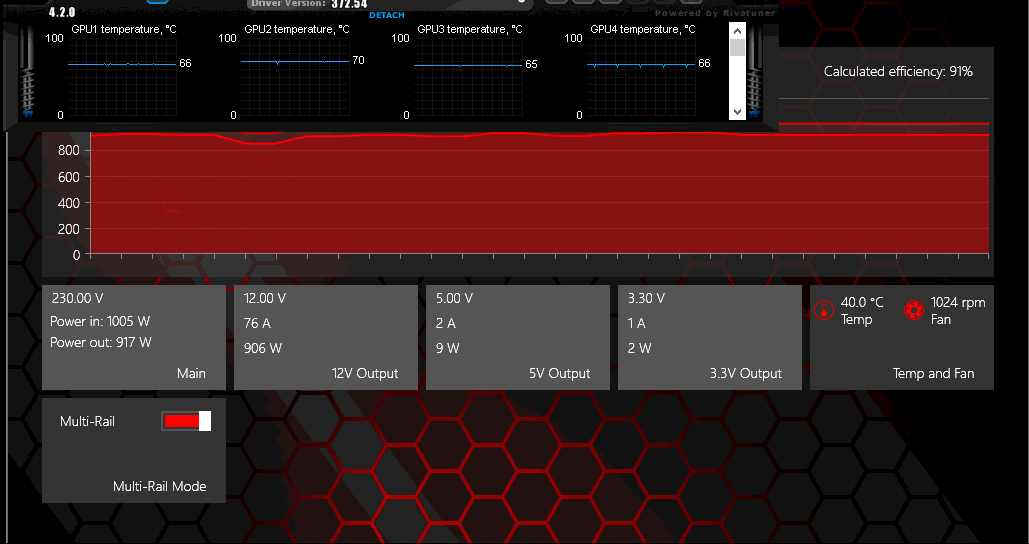Screen dimensions: 1029x544
Task: Click the "76 A" current value
Action: tap(257, 324)
